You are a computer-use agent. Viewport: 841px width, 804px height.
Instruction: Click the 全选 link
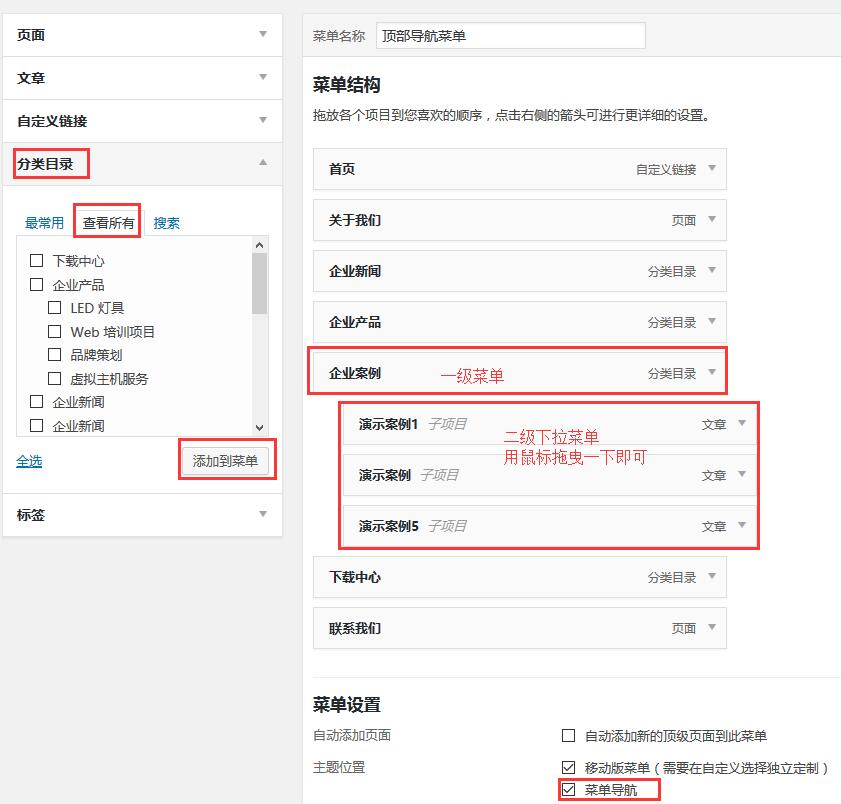29,461
